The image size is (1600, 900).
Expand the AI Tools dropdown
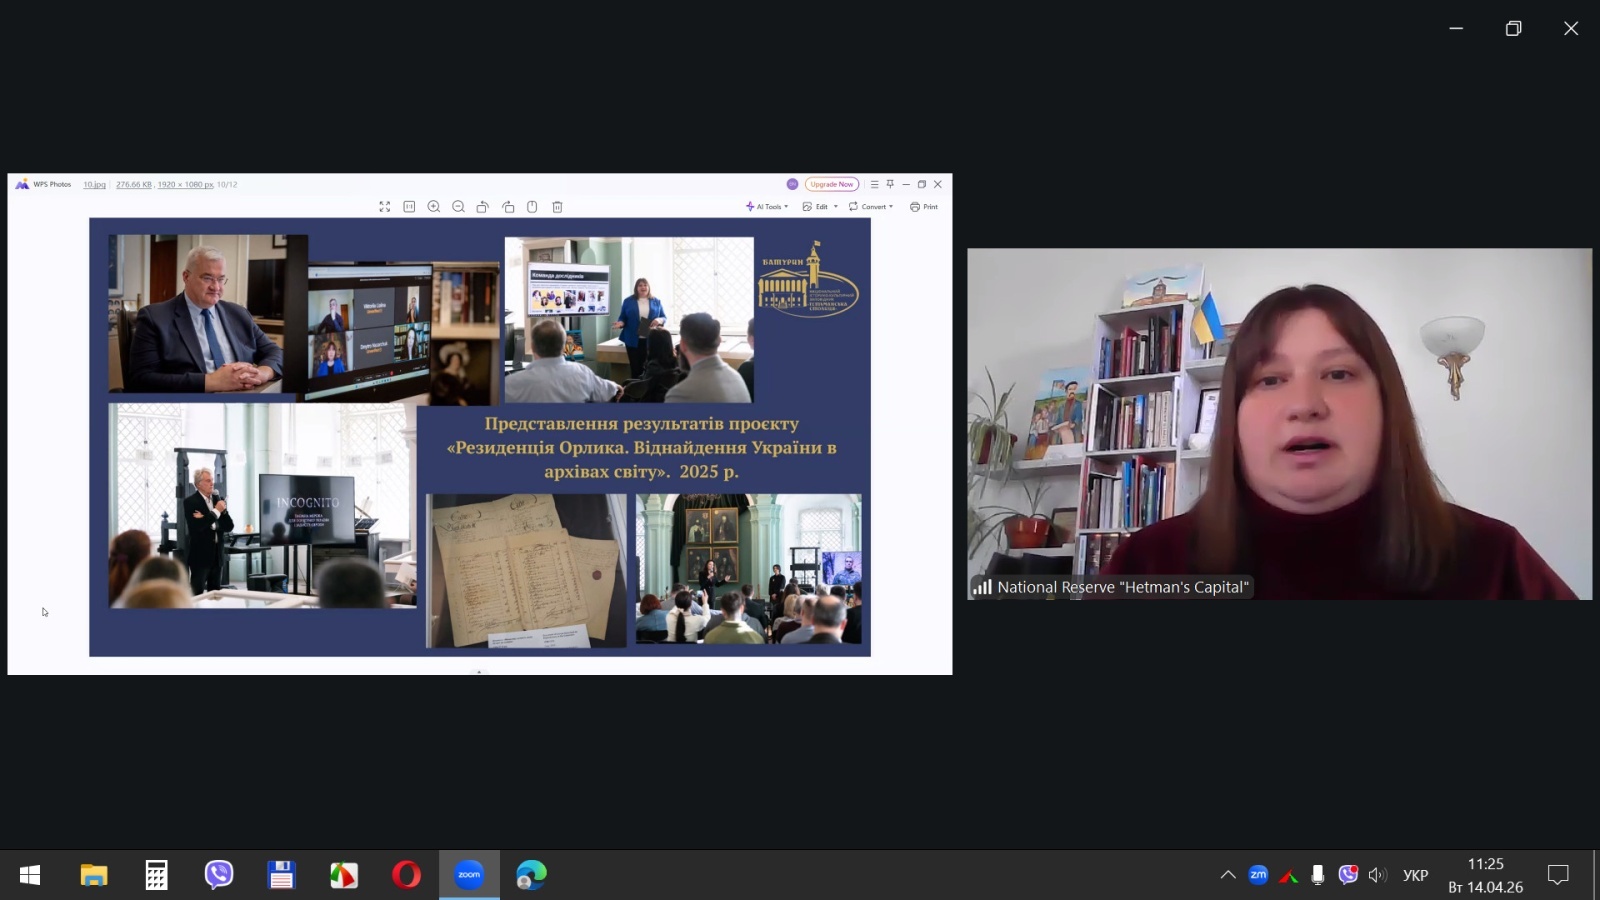point(767,207)
